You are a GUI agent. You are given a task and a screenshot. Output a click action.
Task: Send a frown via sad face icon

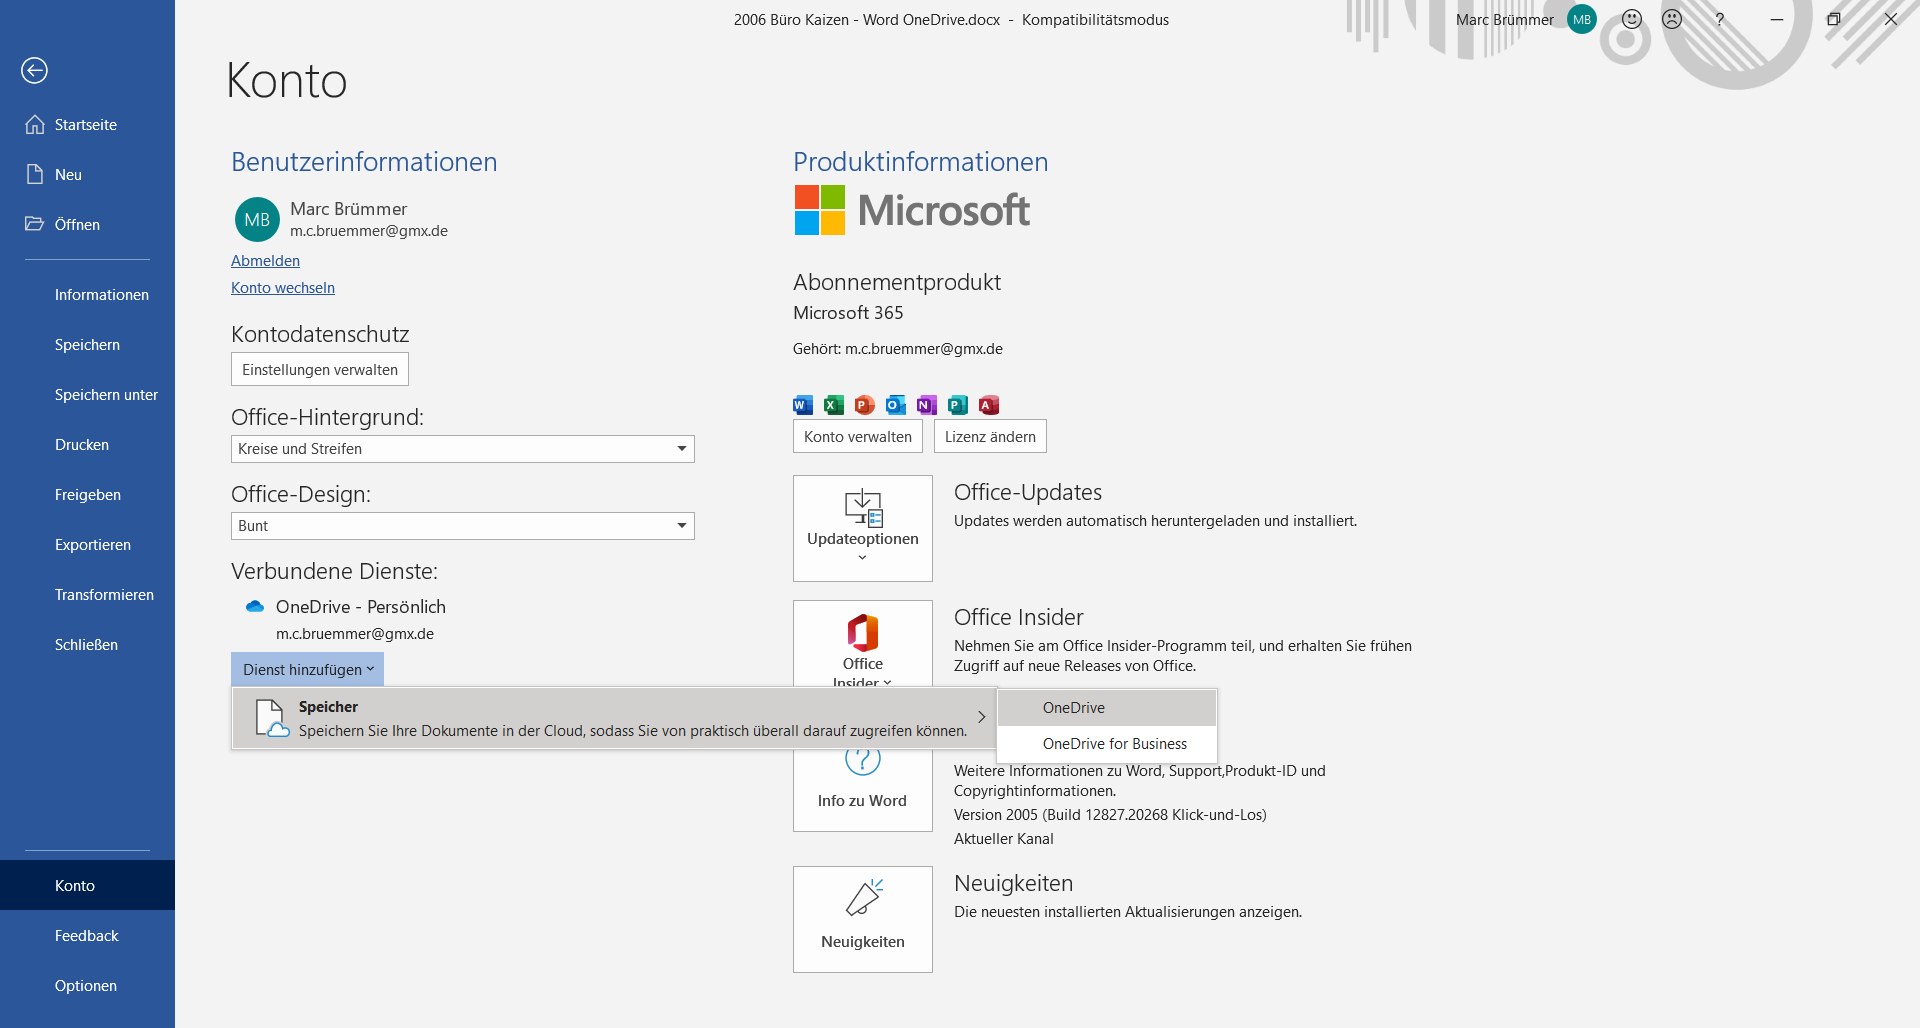[1672, 19]
